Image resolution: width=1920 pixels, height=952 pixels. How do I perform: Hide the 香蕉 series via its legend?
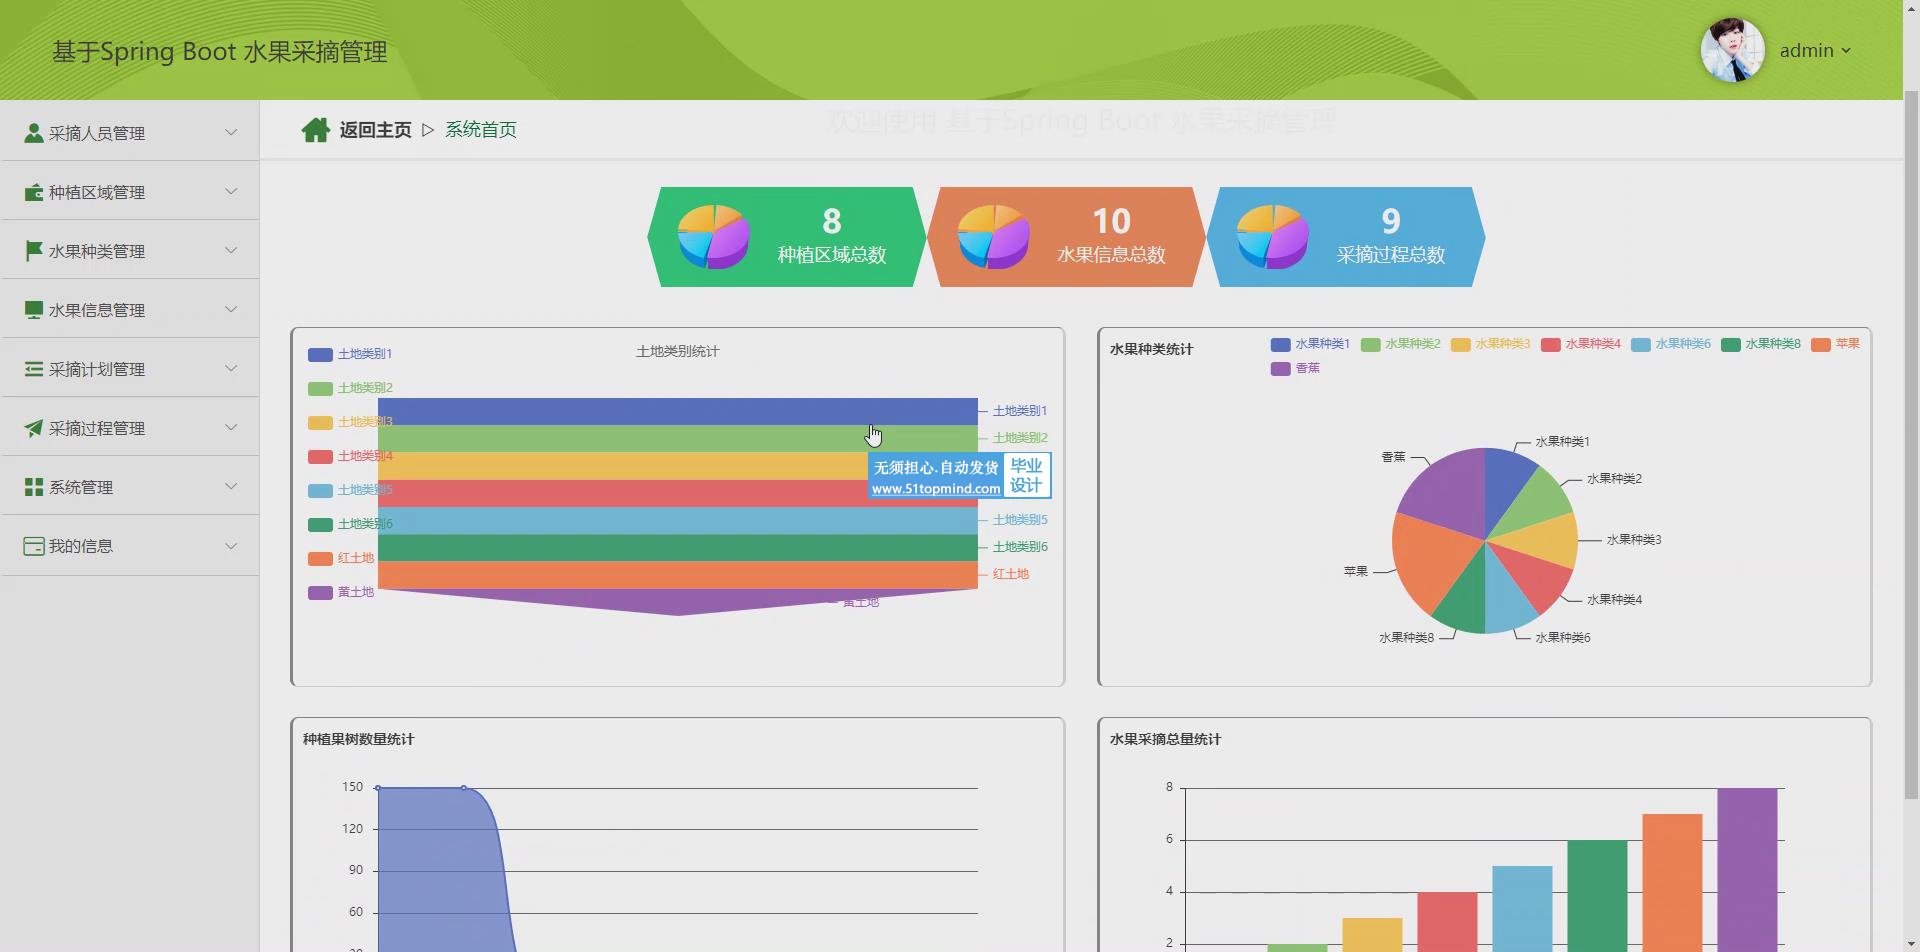coord(1295,369)
